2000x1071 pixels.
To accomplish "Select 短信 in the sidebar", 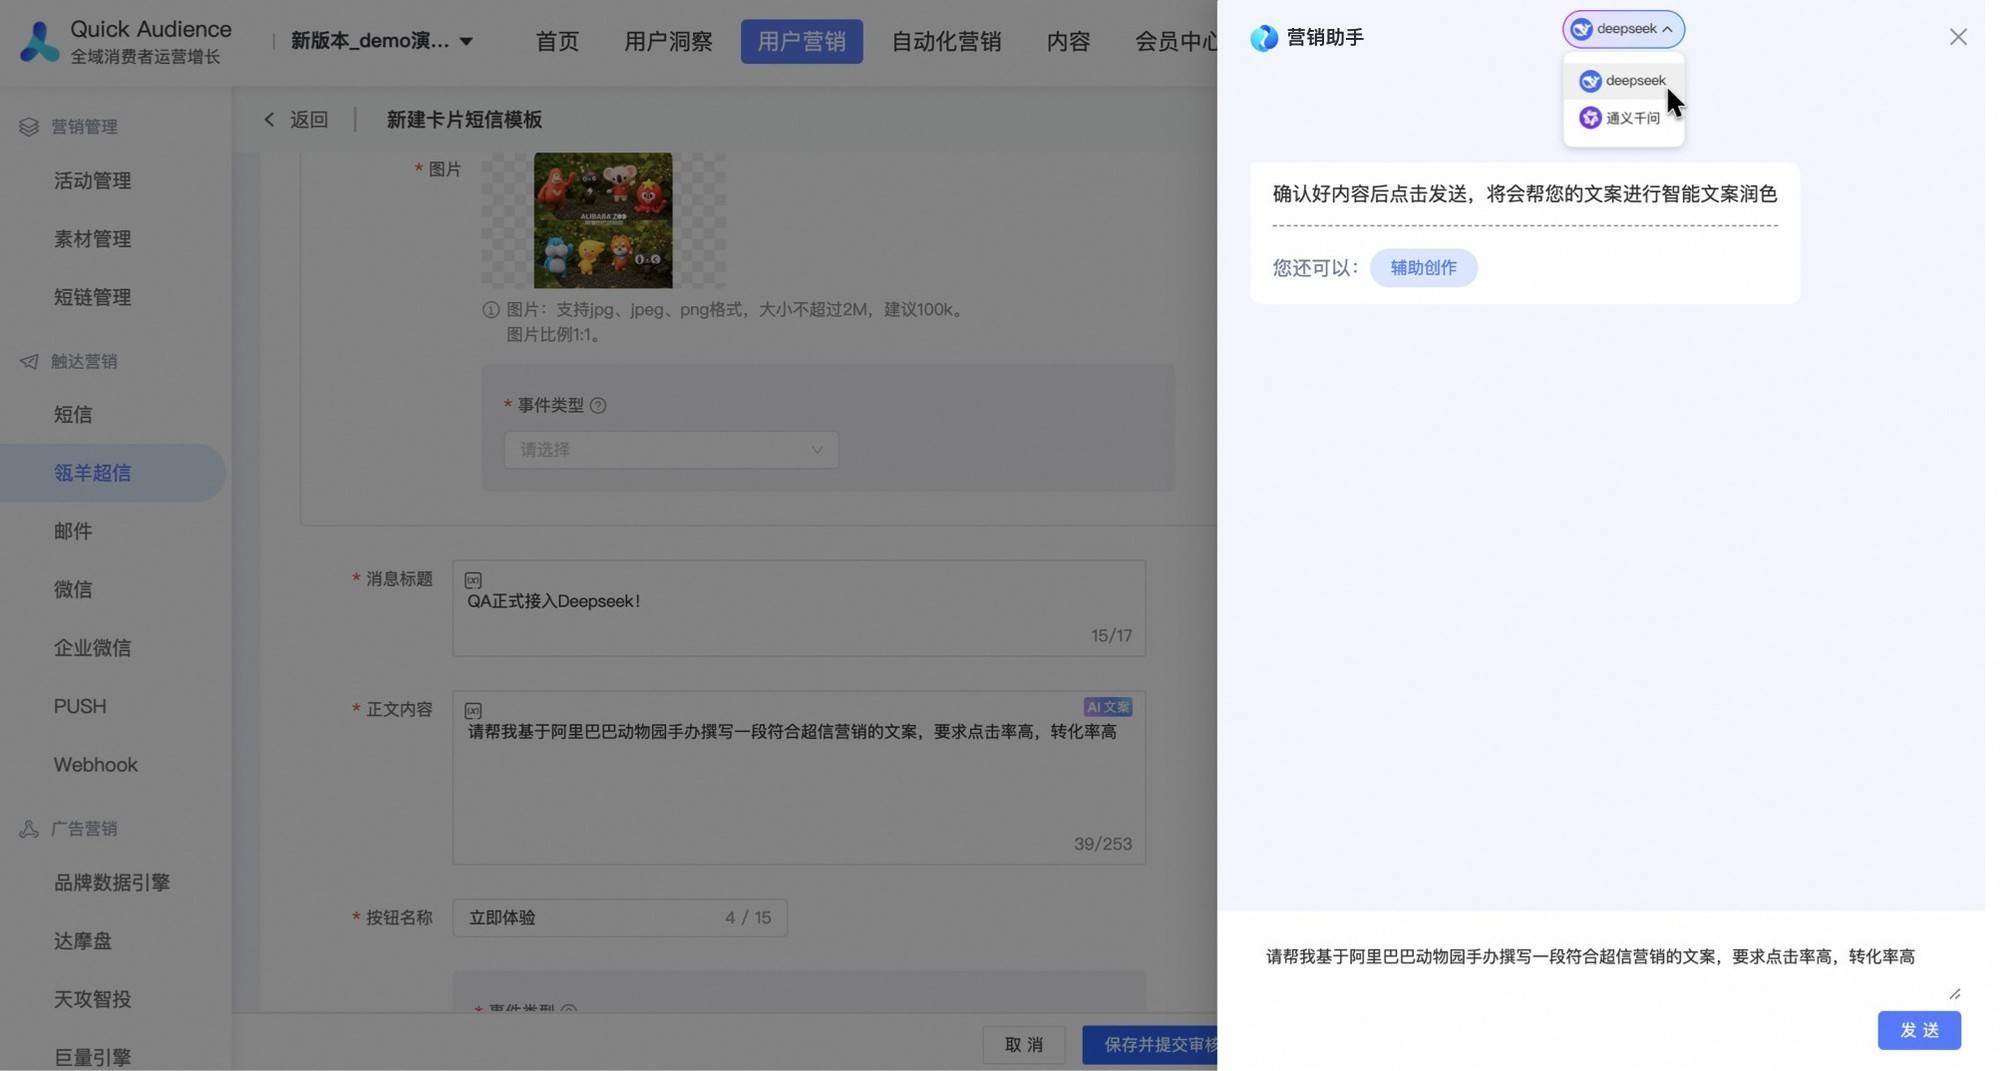I will pos(72,414).
